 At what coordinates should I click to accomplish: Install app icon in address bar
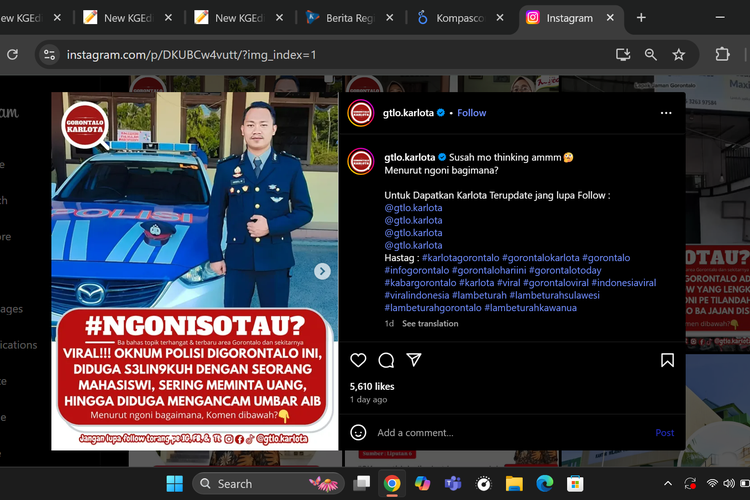pyautogui.click(x=623, y=55)
